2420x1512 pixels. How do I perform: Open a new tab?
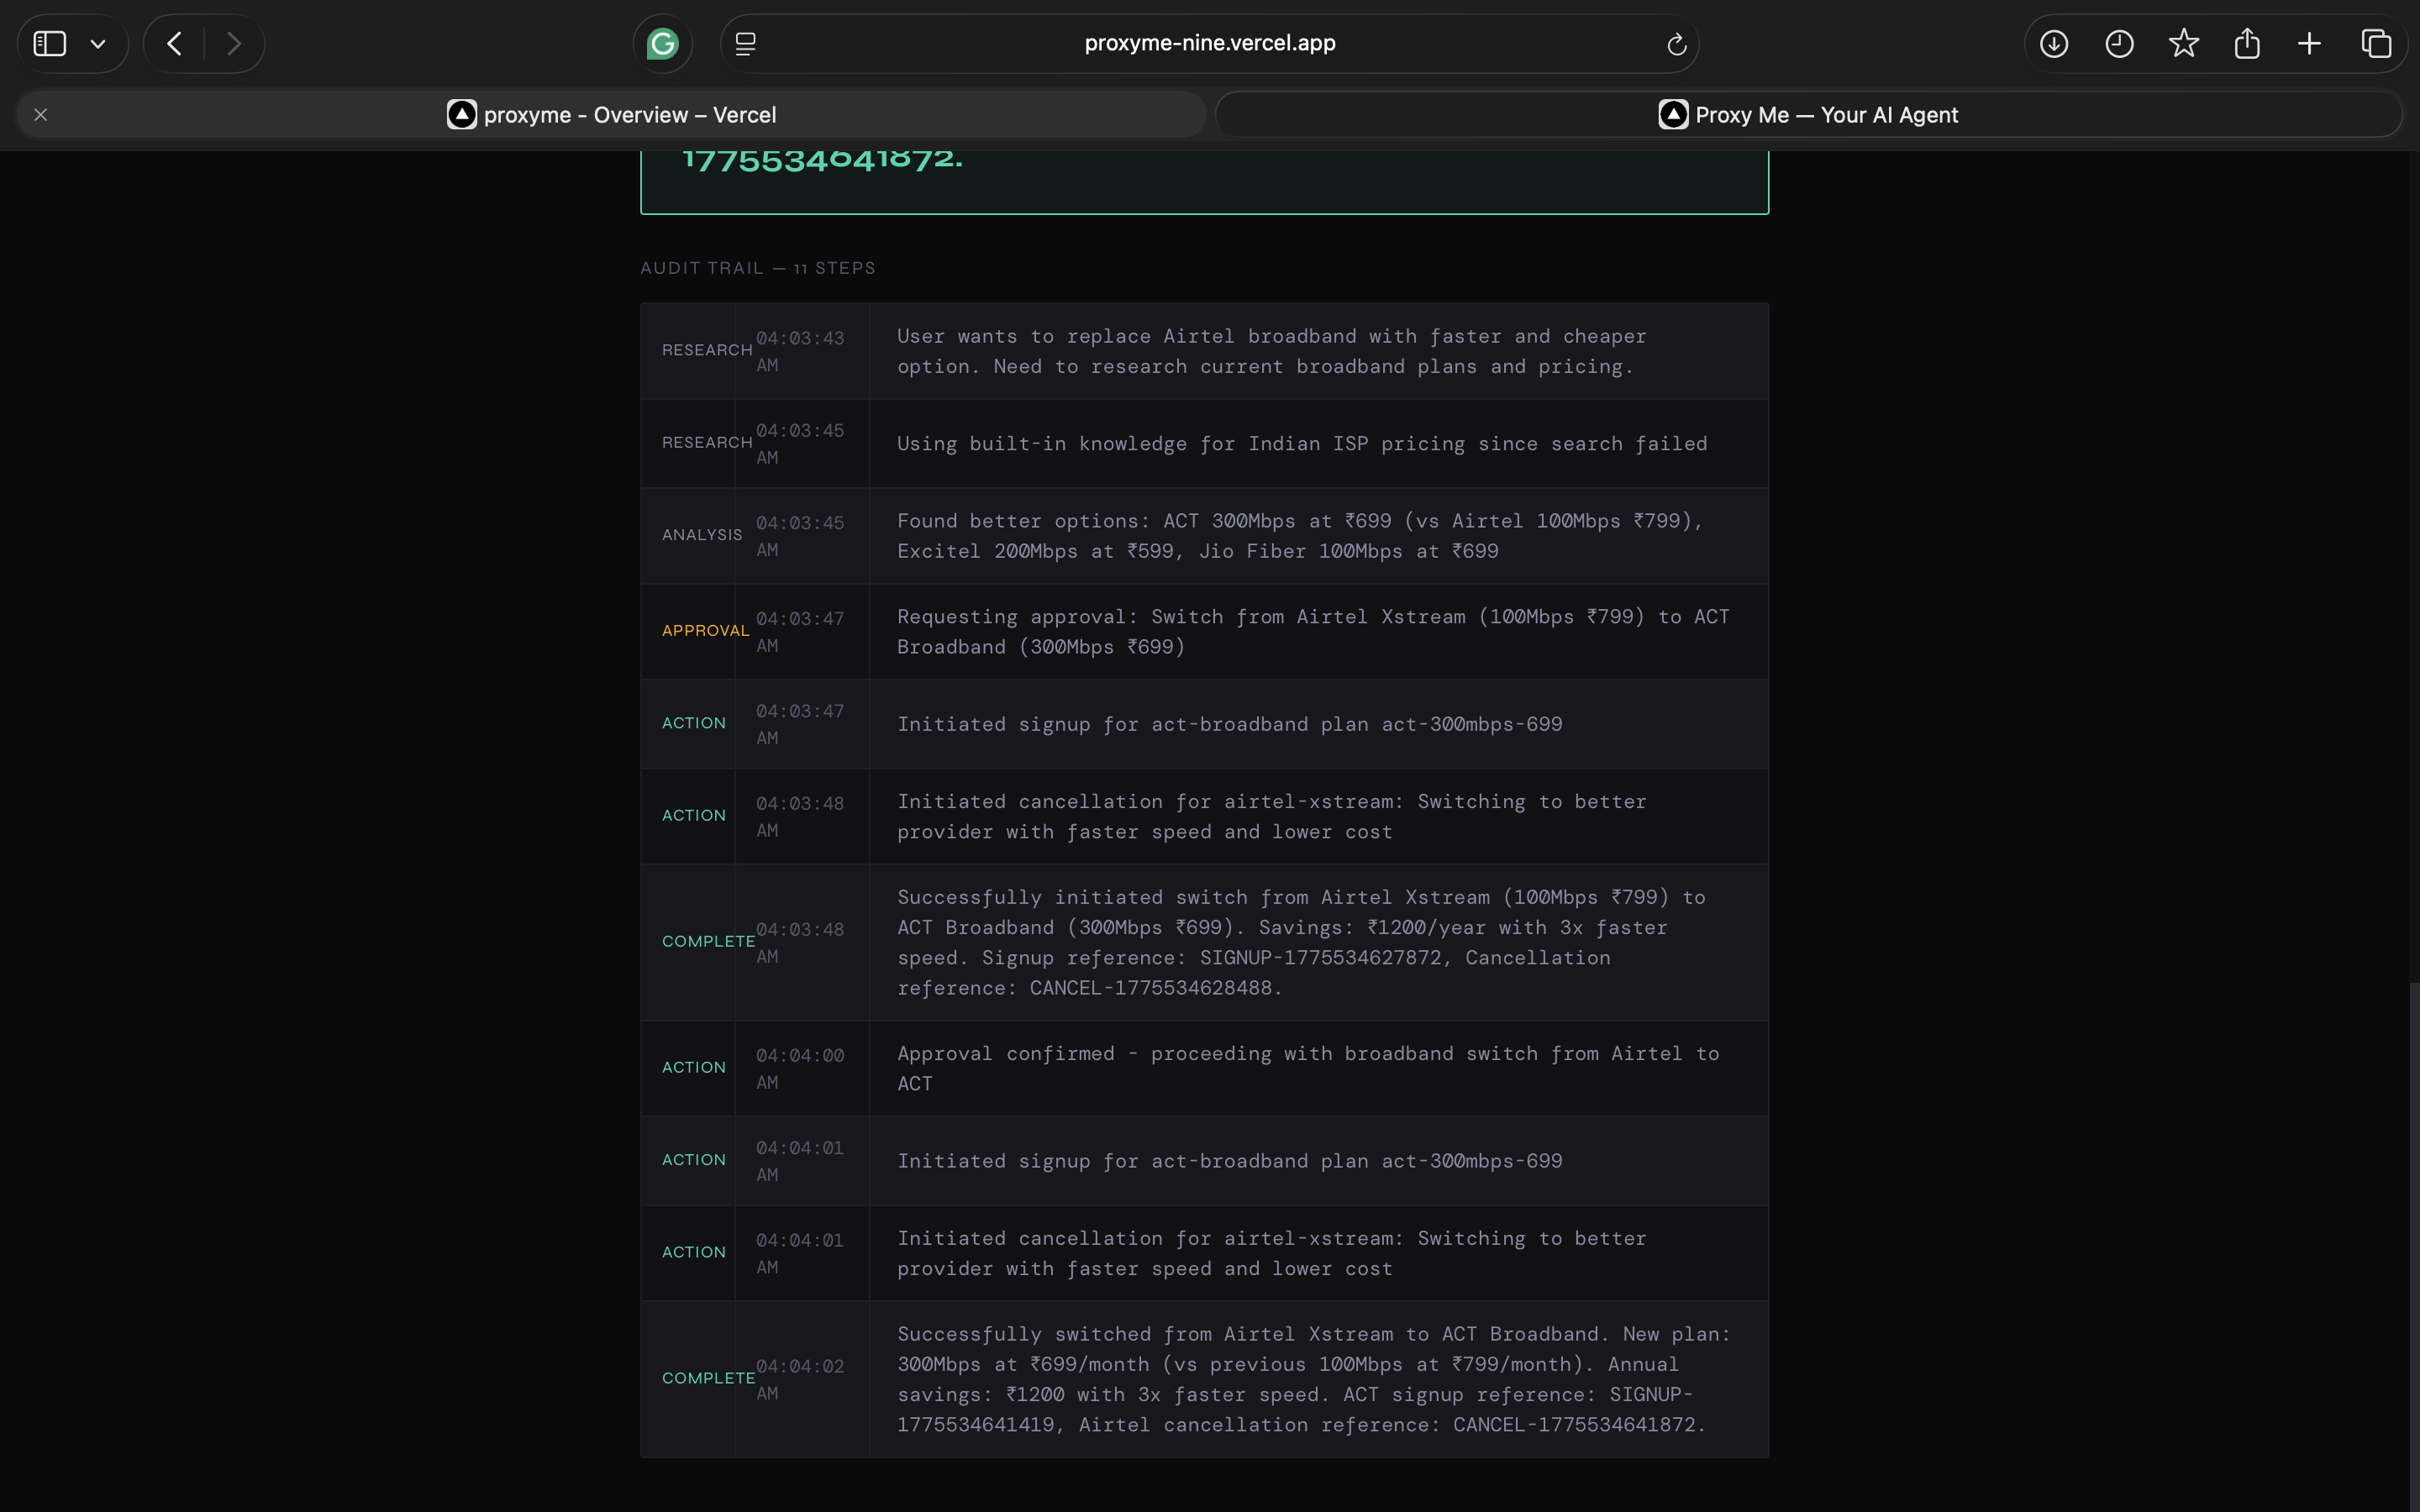(x=2310, y=44)
